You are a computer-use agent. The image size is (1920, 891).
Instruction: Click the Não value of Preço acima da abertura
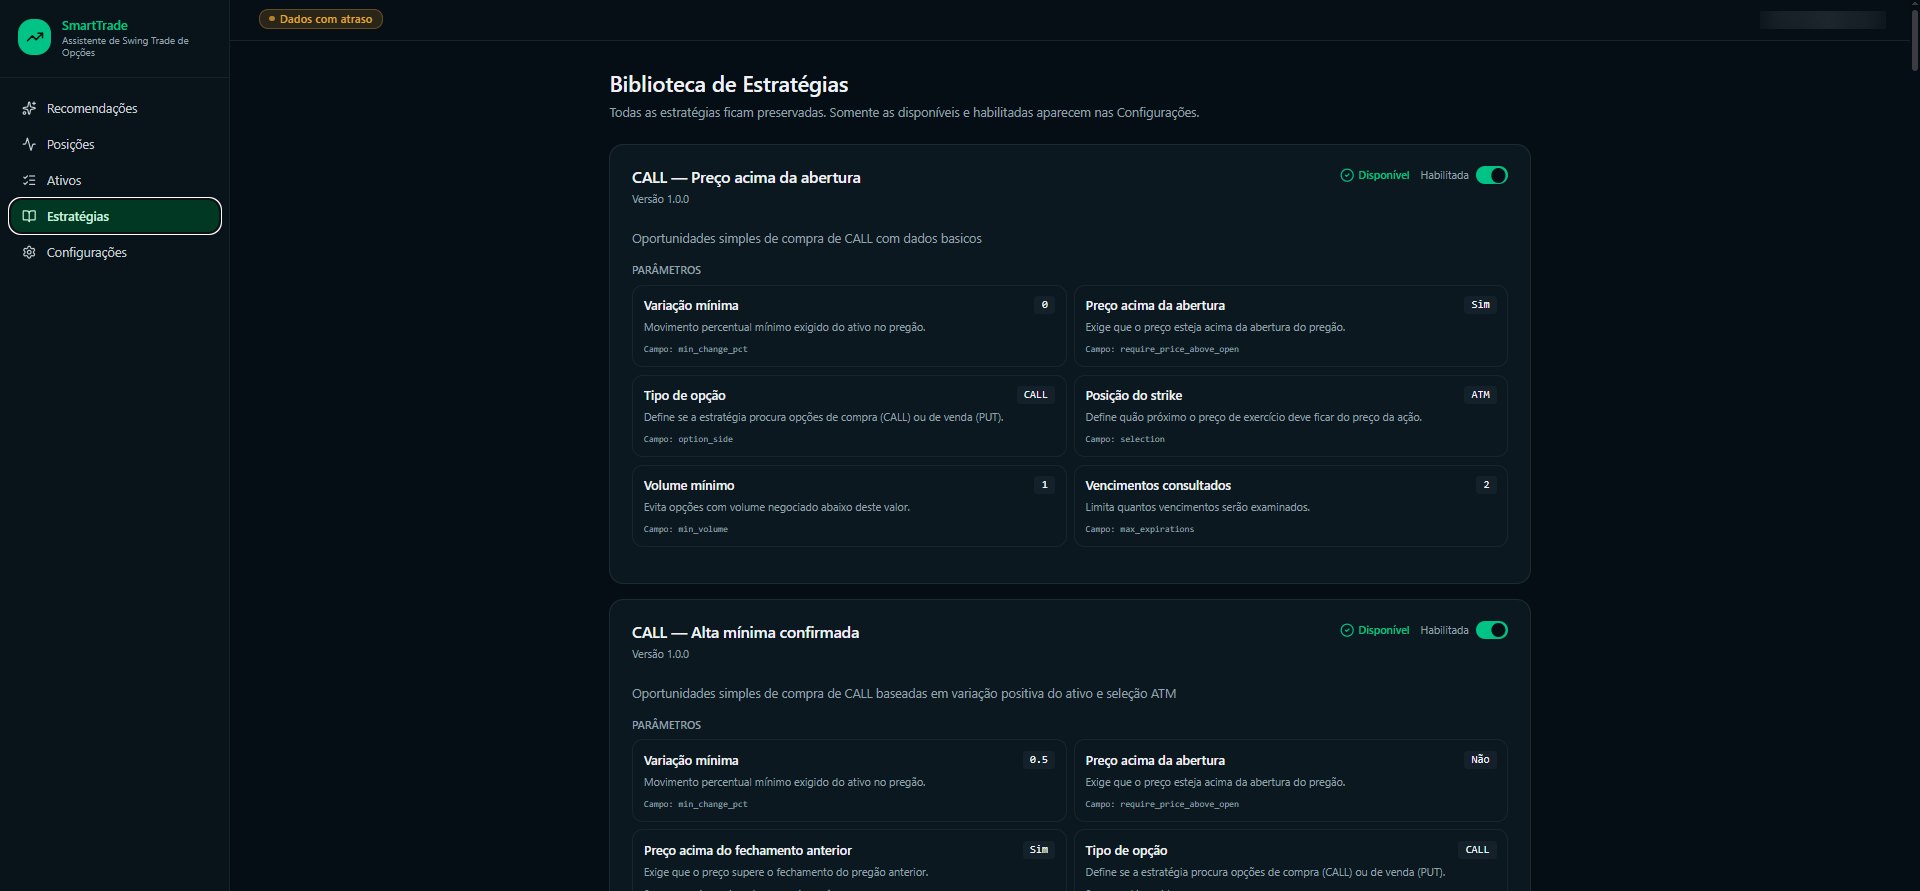(1480, 760)
